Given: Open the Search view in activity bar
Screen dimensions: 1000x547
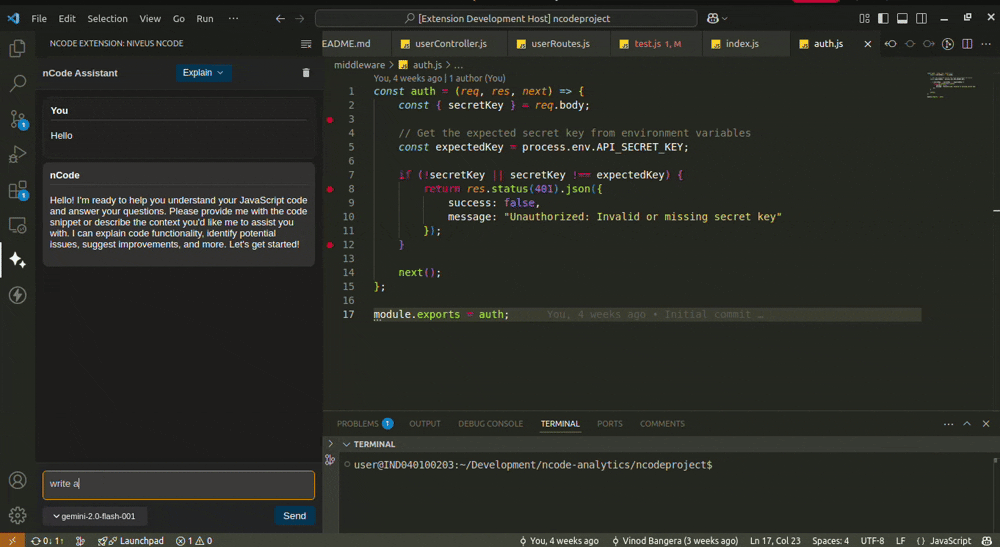Looking at the screenshot, I should click(17, 83).
